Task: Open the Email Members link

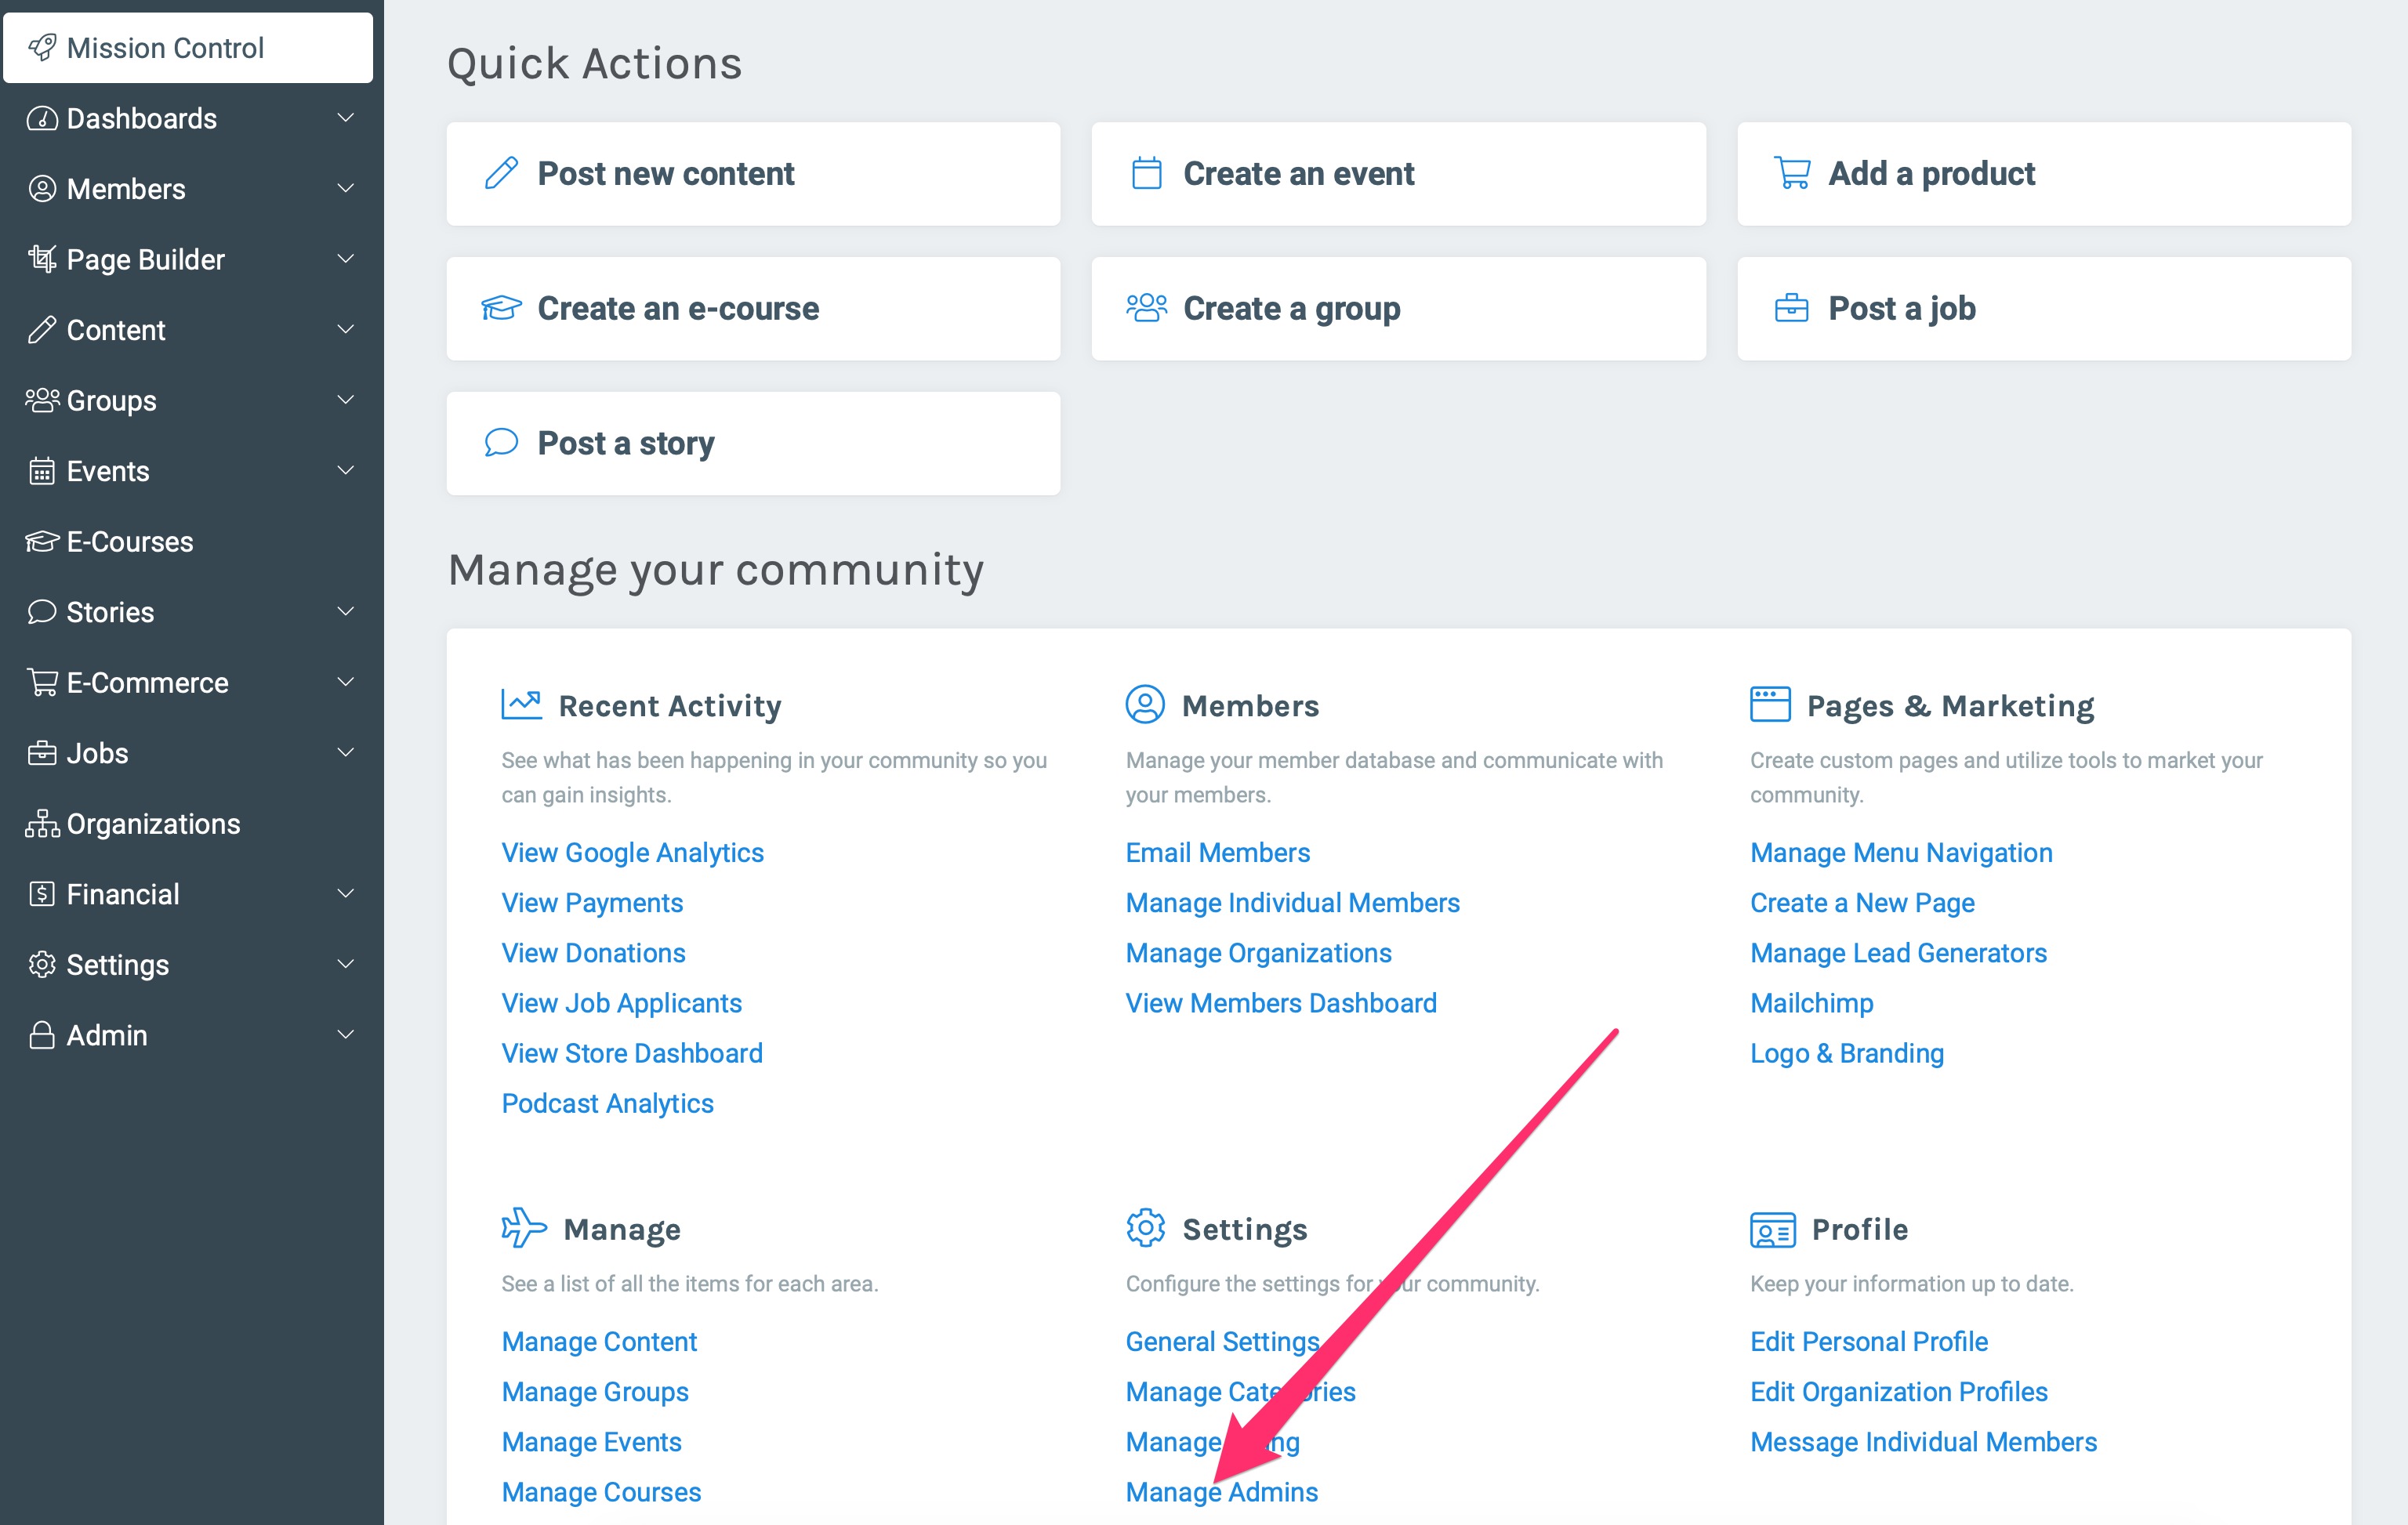Action: click(x=1217, y=852)
